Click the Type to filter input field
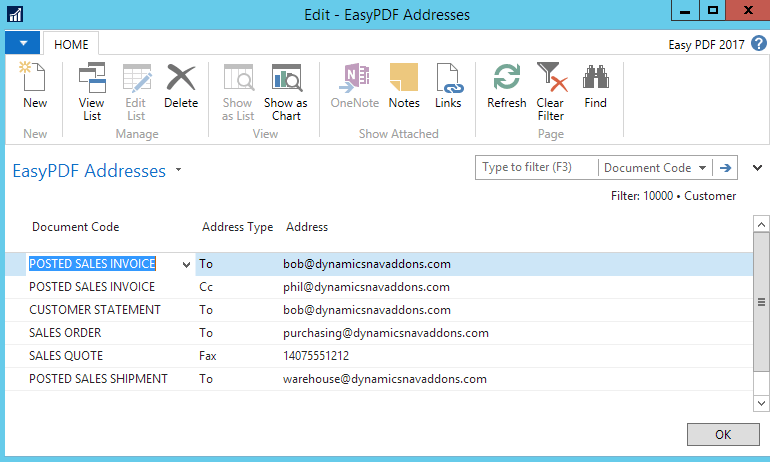 537,168
